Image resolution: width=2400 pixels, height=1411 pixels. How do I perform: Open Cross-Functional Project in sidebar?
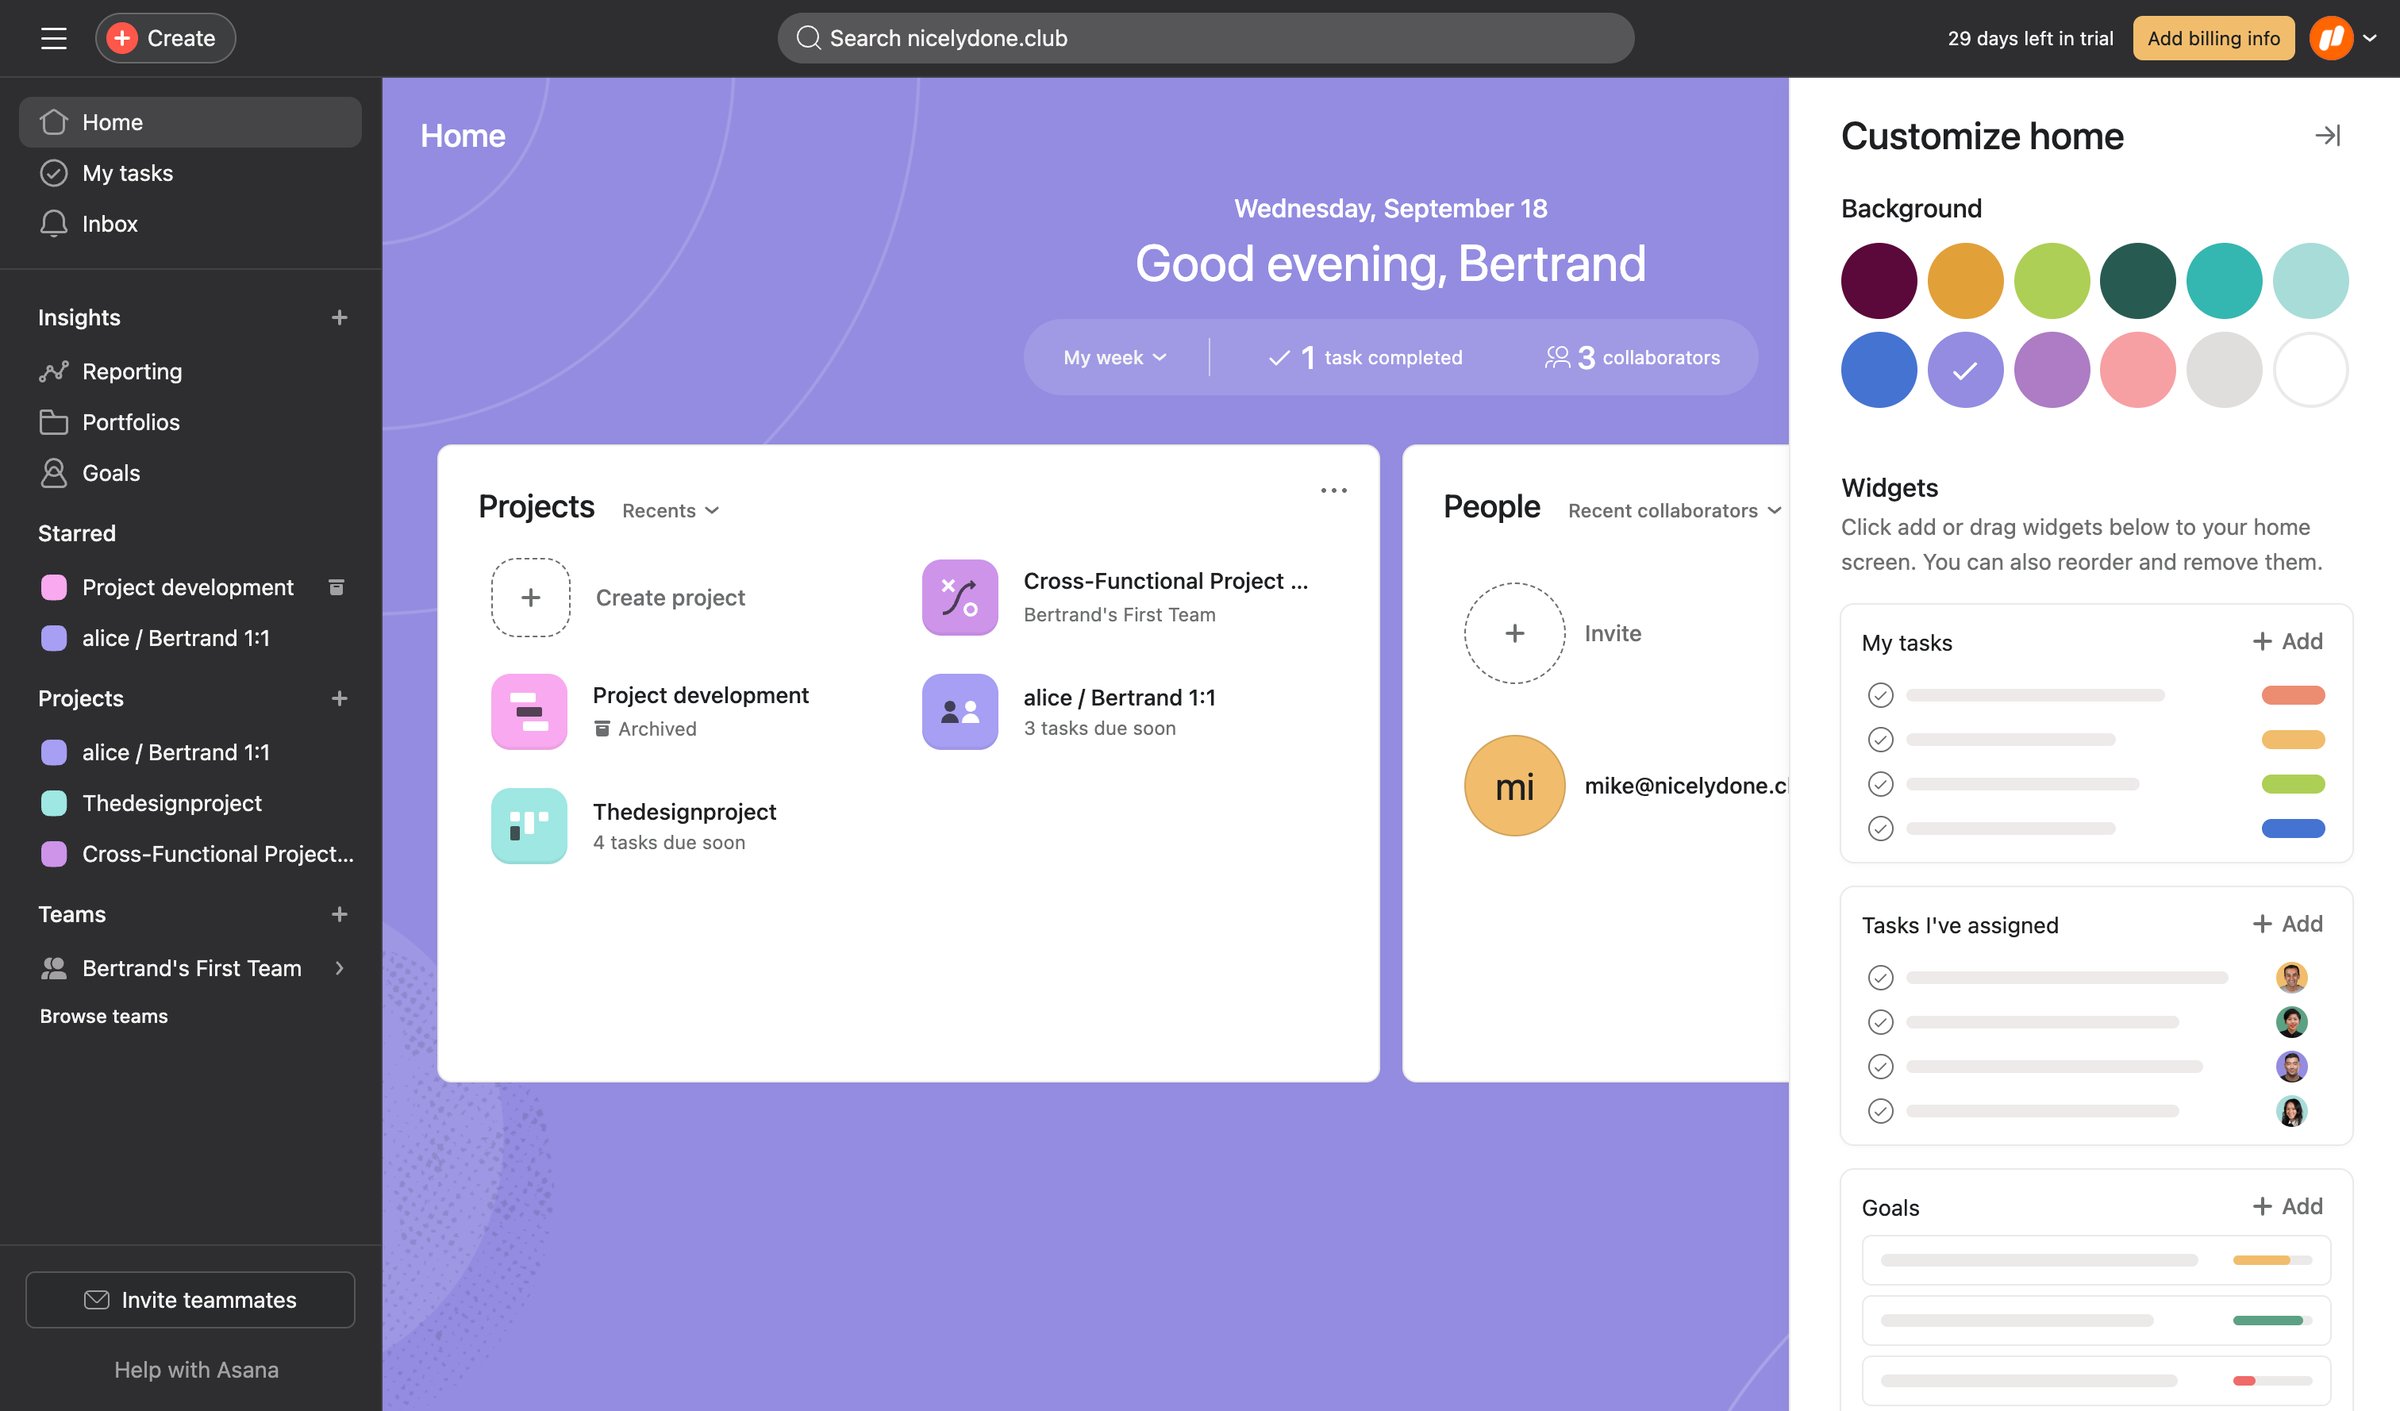tap(190, 854)
